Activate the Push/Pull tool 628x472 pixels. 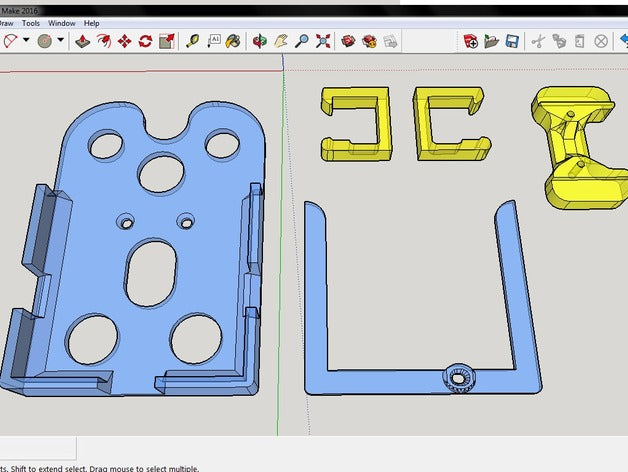tap(83, 41)
